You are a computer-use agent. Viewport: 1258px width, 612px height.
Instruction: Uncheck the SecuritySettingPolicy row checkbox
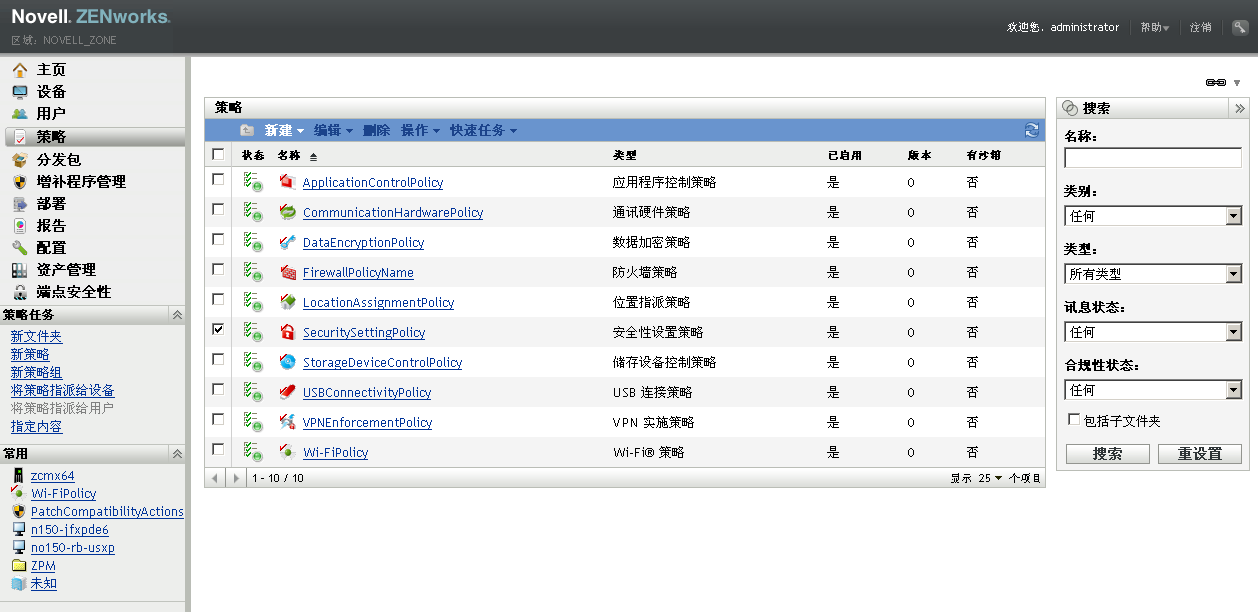[218, 329]
